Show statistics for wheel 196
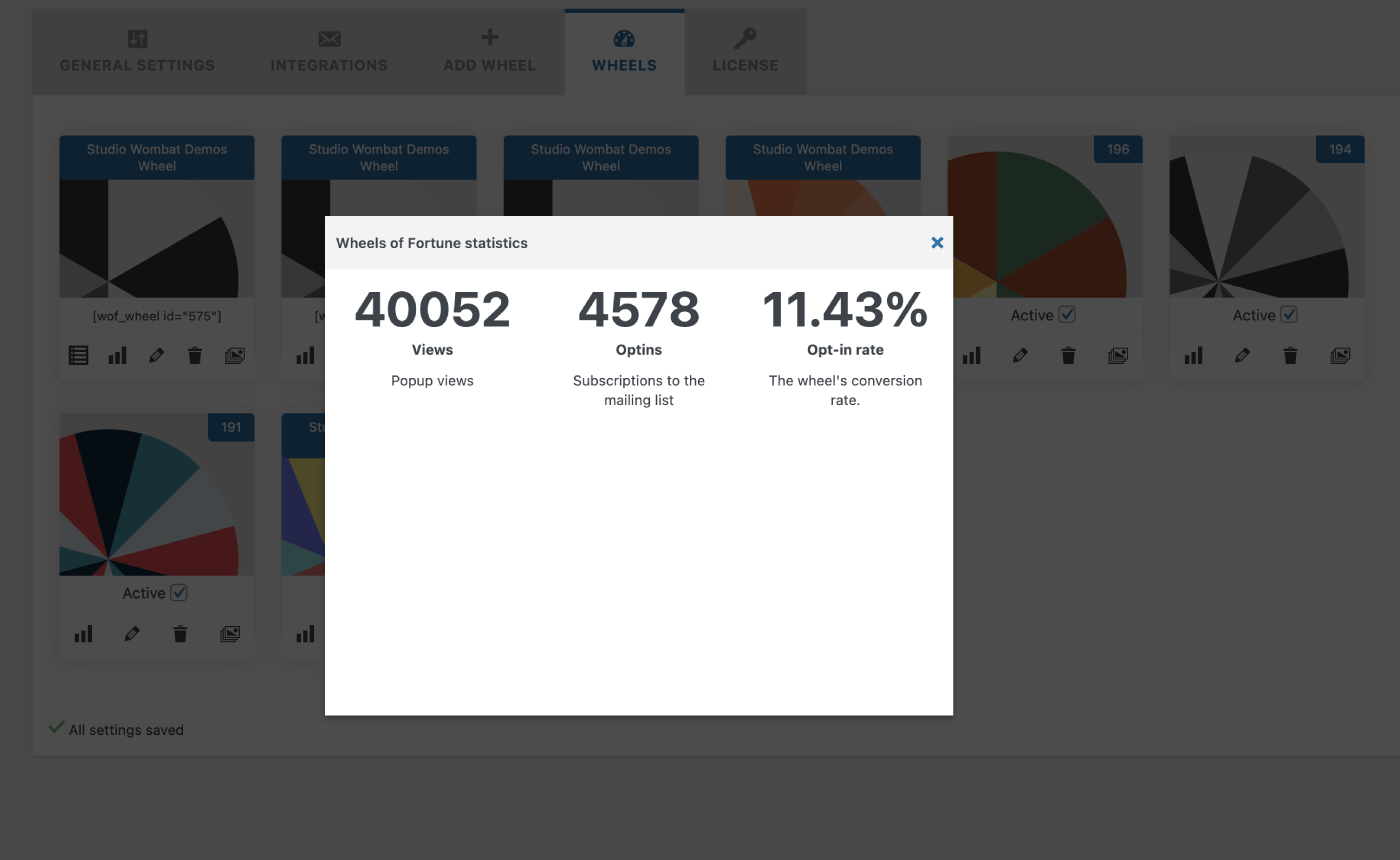 point(972,355)
